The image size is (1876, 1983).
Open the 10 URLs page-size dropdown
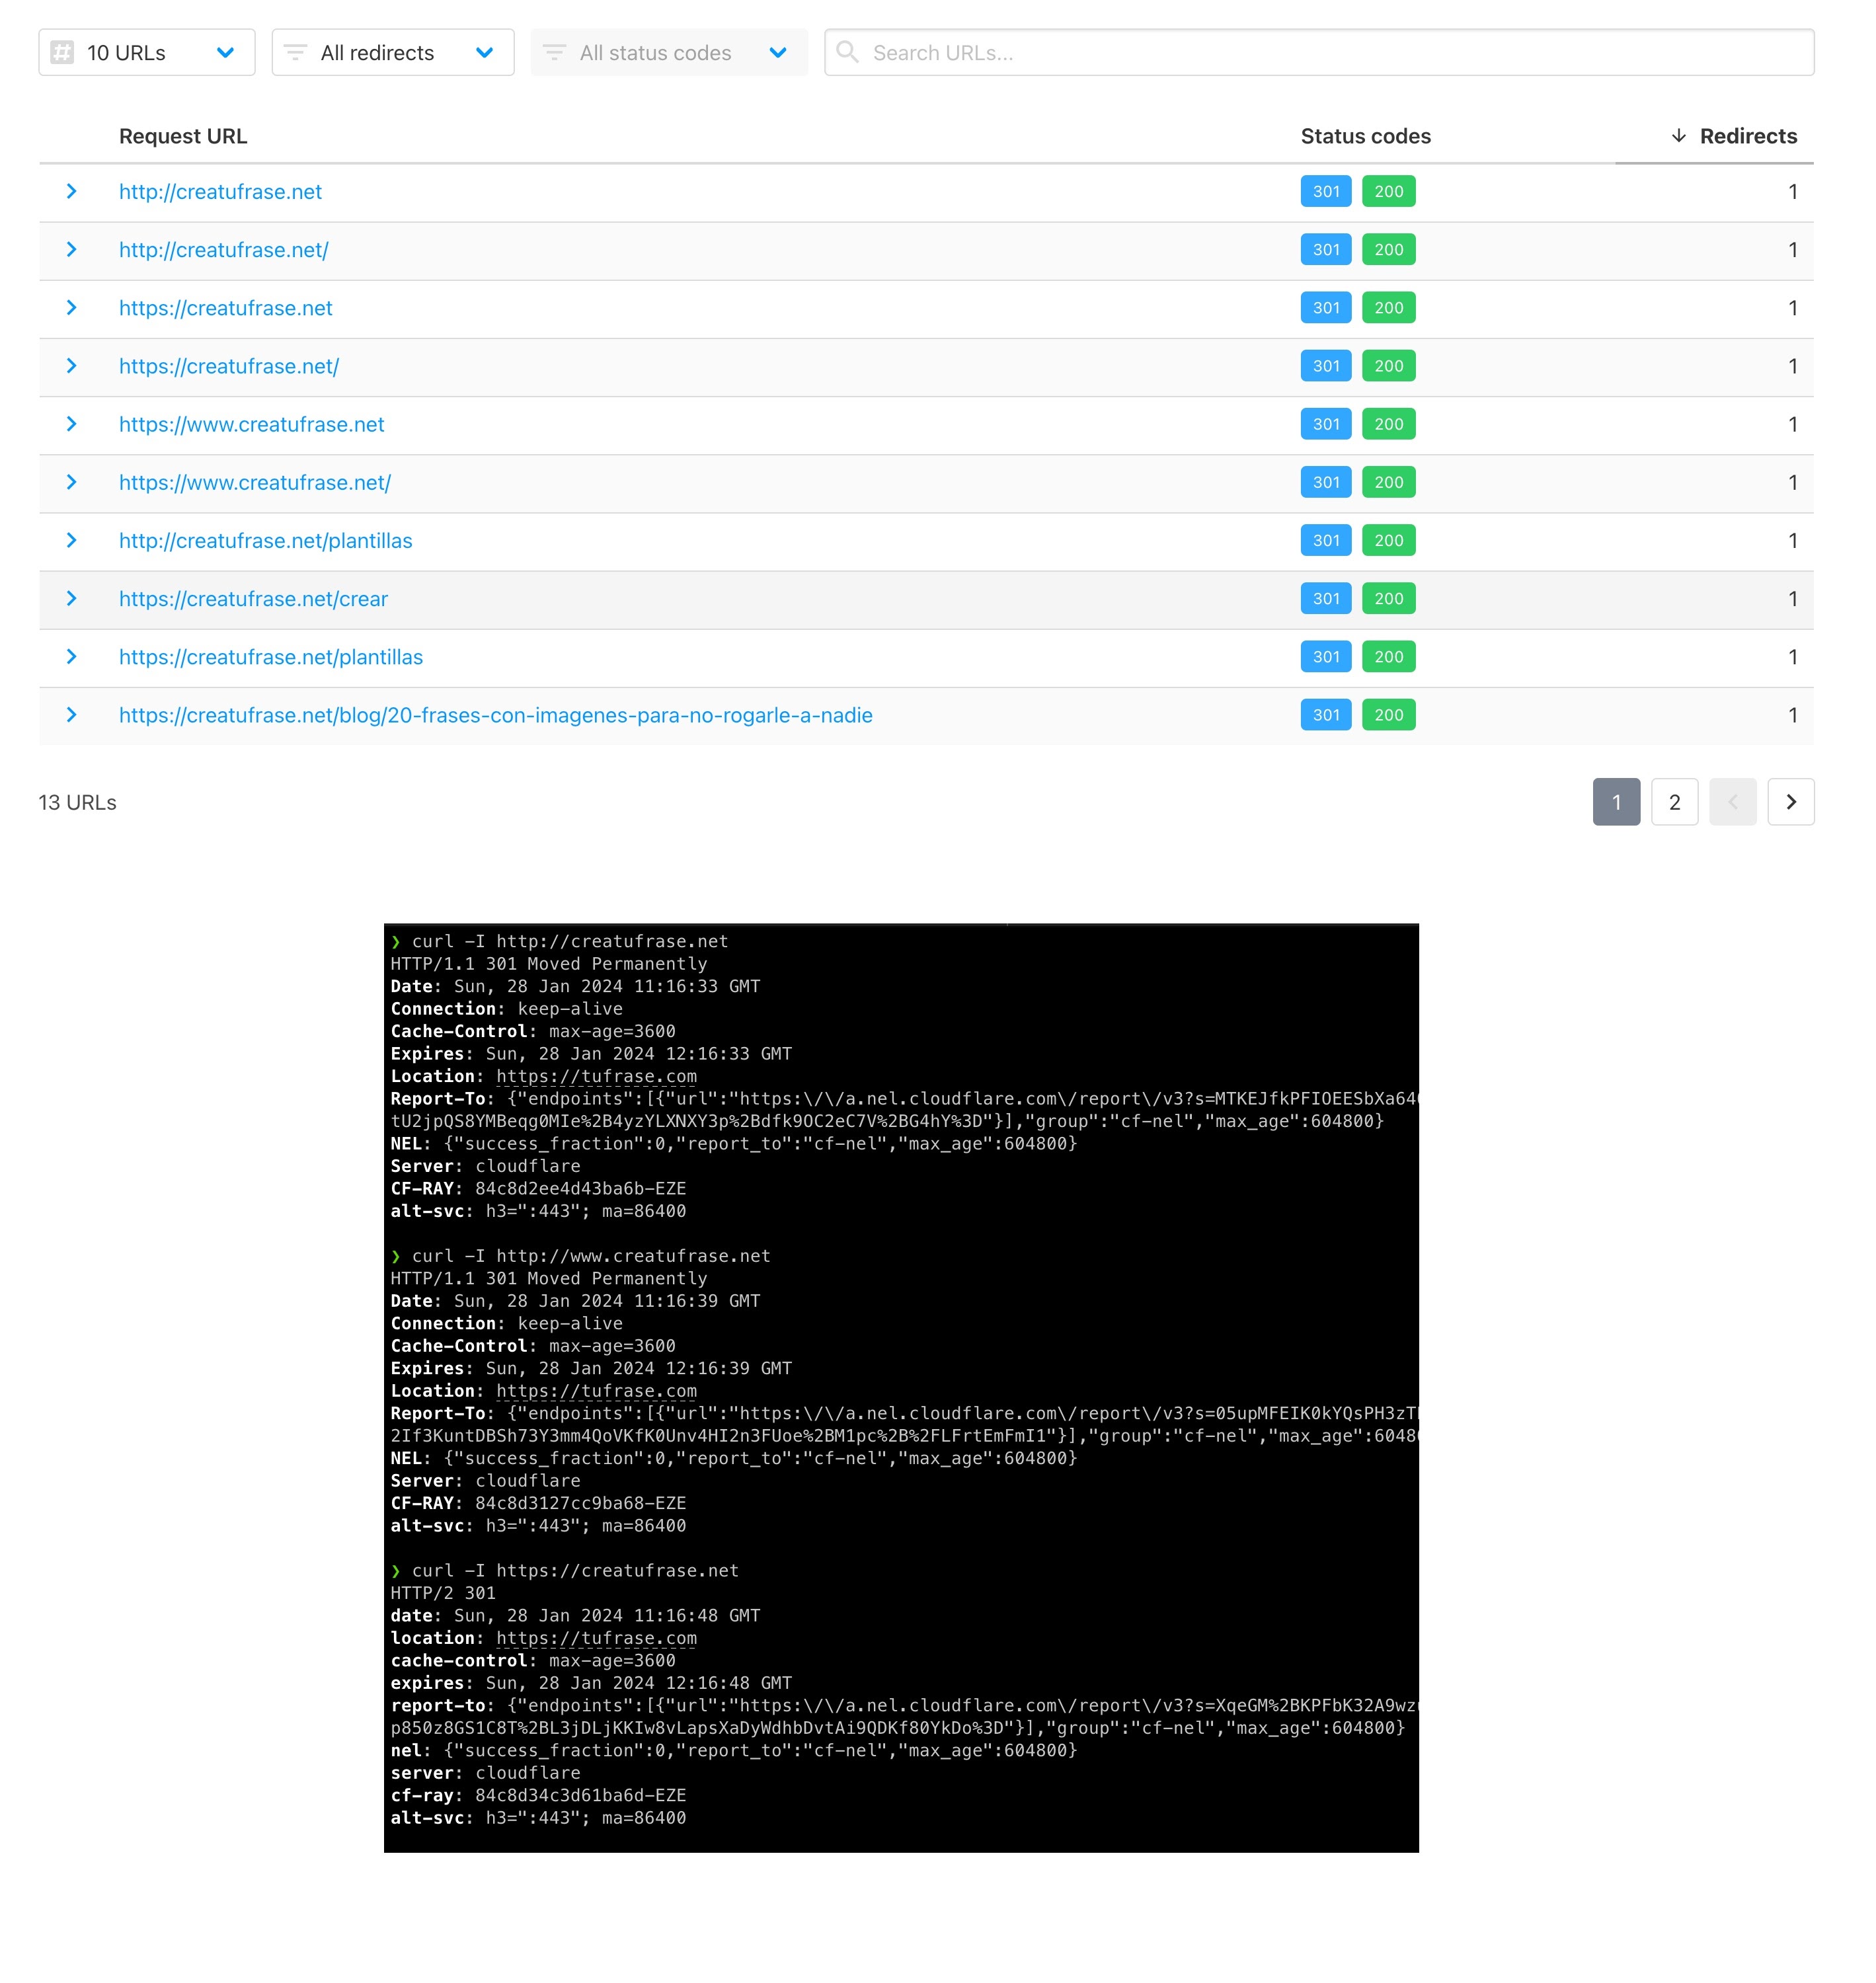click(x=147, y=52)
